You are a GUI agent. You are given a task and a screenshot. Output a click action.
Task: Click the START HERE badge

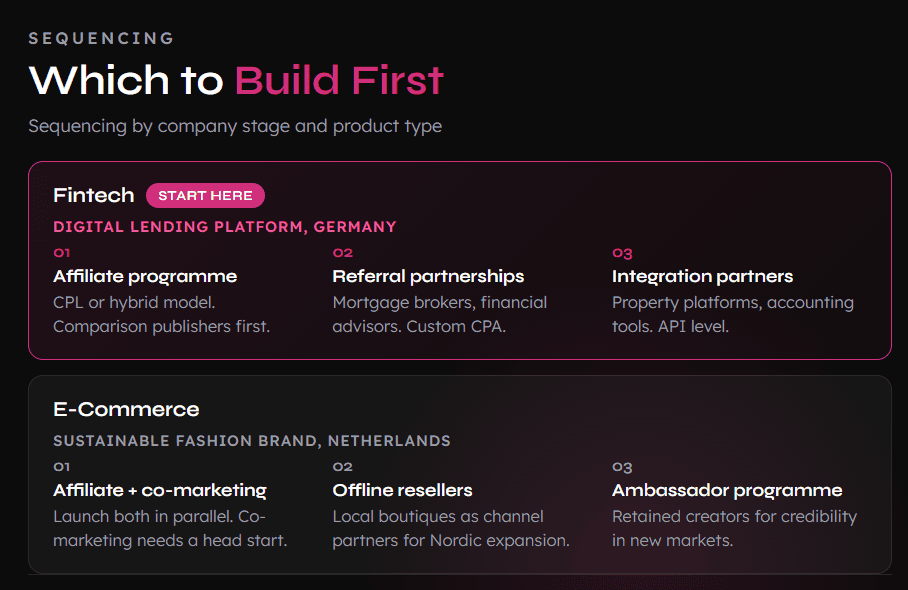click(205, 196)
